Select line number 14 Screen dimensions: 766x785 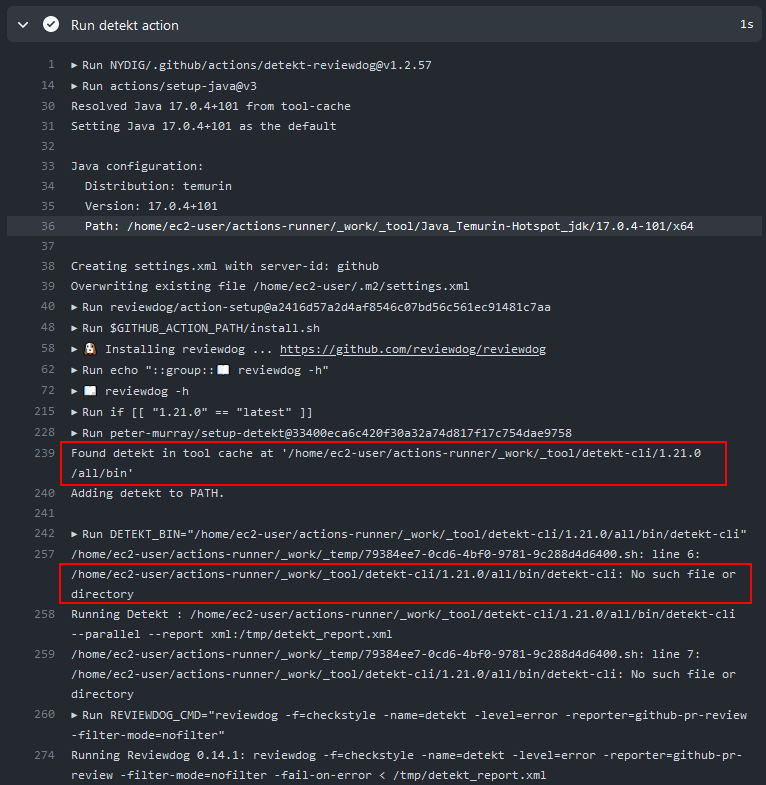click(48, 85)
